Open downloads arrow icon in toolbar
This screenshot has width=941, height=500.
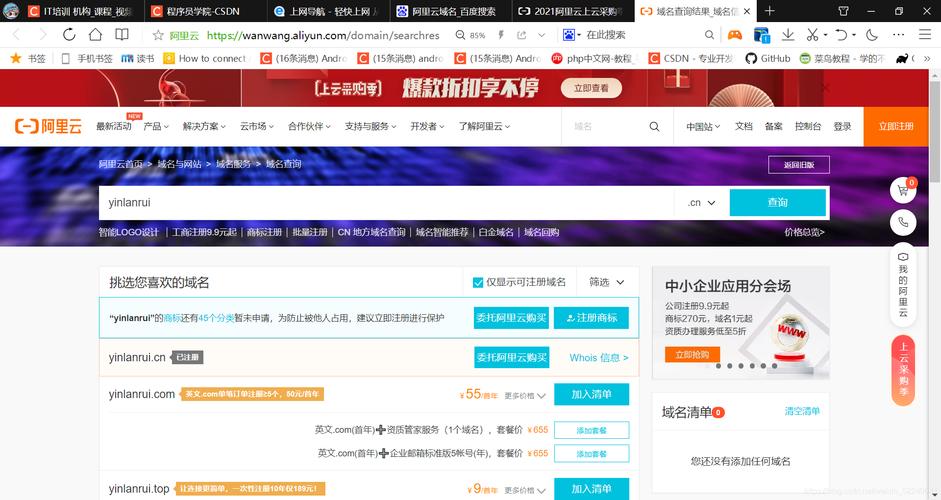[x=788, y=35]
